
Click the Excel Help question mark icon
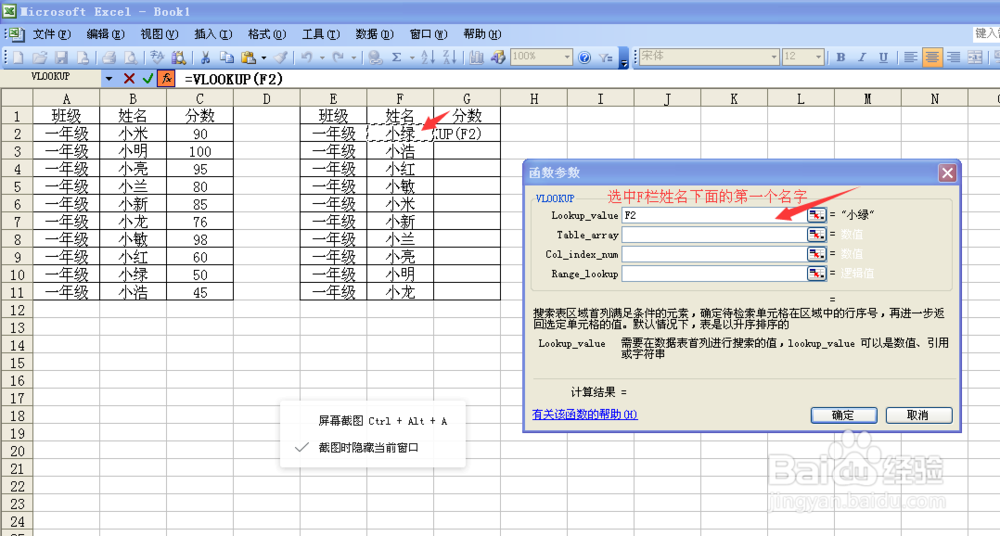(x=584, y=57)
